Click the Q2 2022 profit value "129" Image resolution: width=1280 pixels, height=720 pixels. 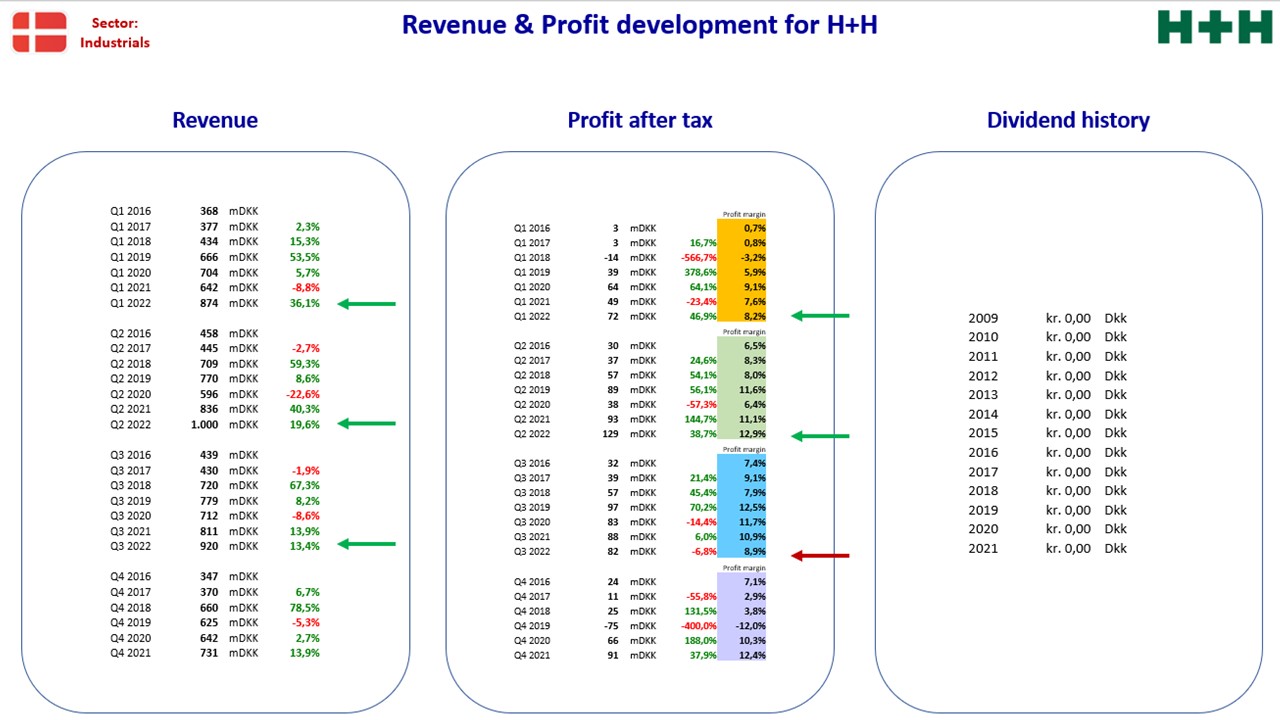[x=609, y=435]
